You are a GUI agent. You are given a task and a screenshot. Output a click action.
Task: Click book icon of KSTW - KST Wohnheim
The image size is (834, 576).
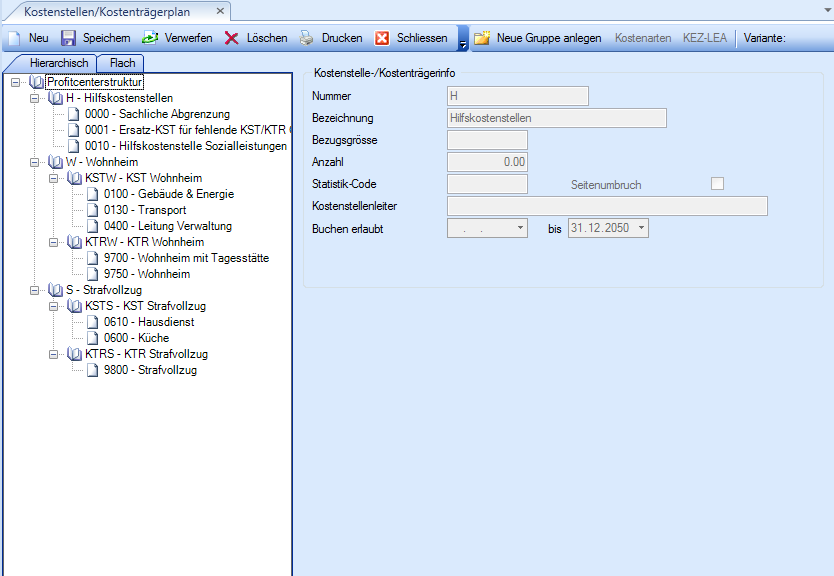tap(74, 178)
